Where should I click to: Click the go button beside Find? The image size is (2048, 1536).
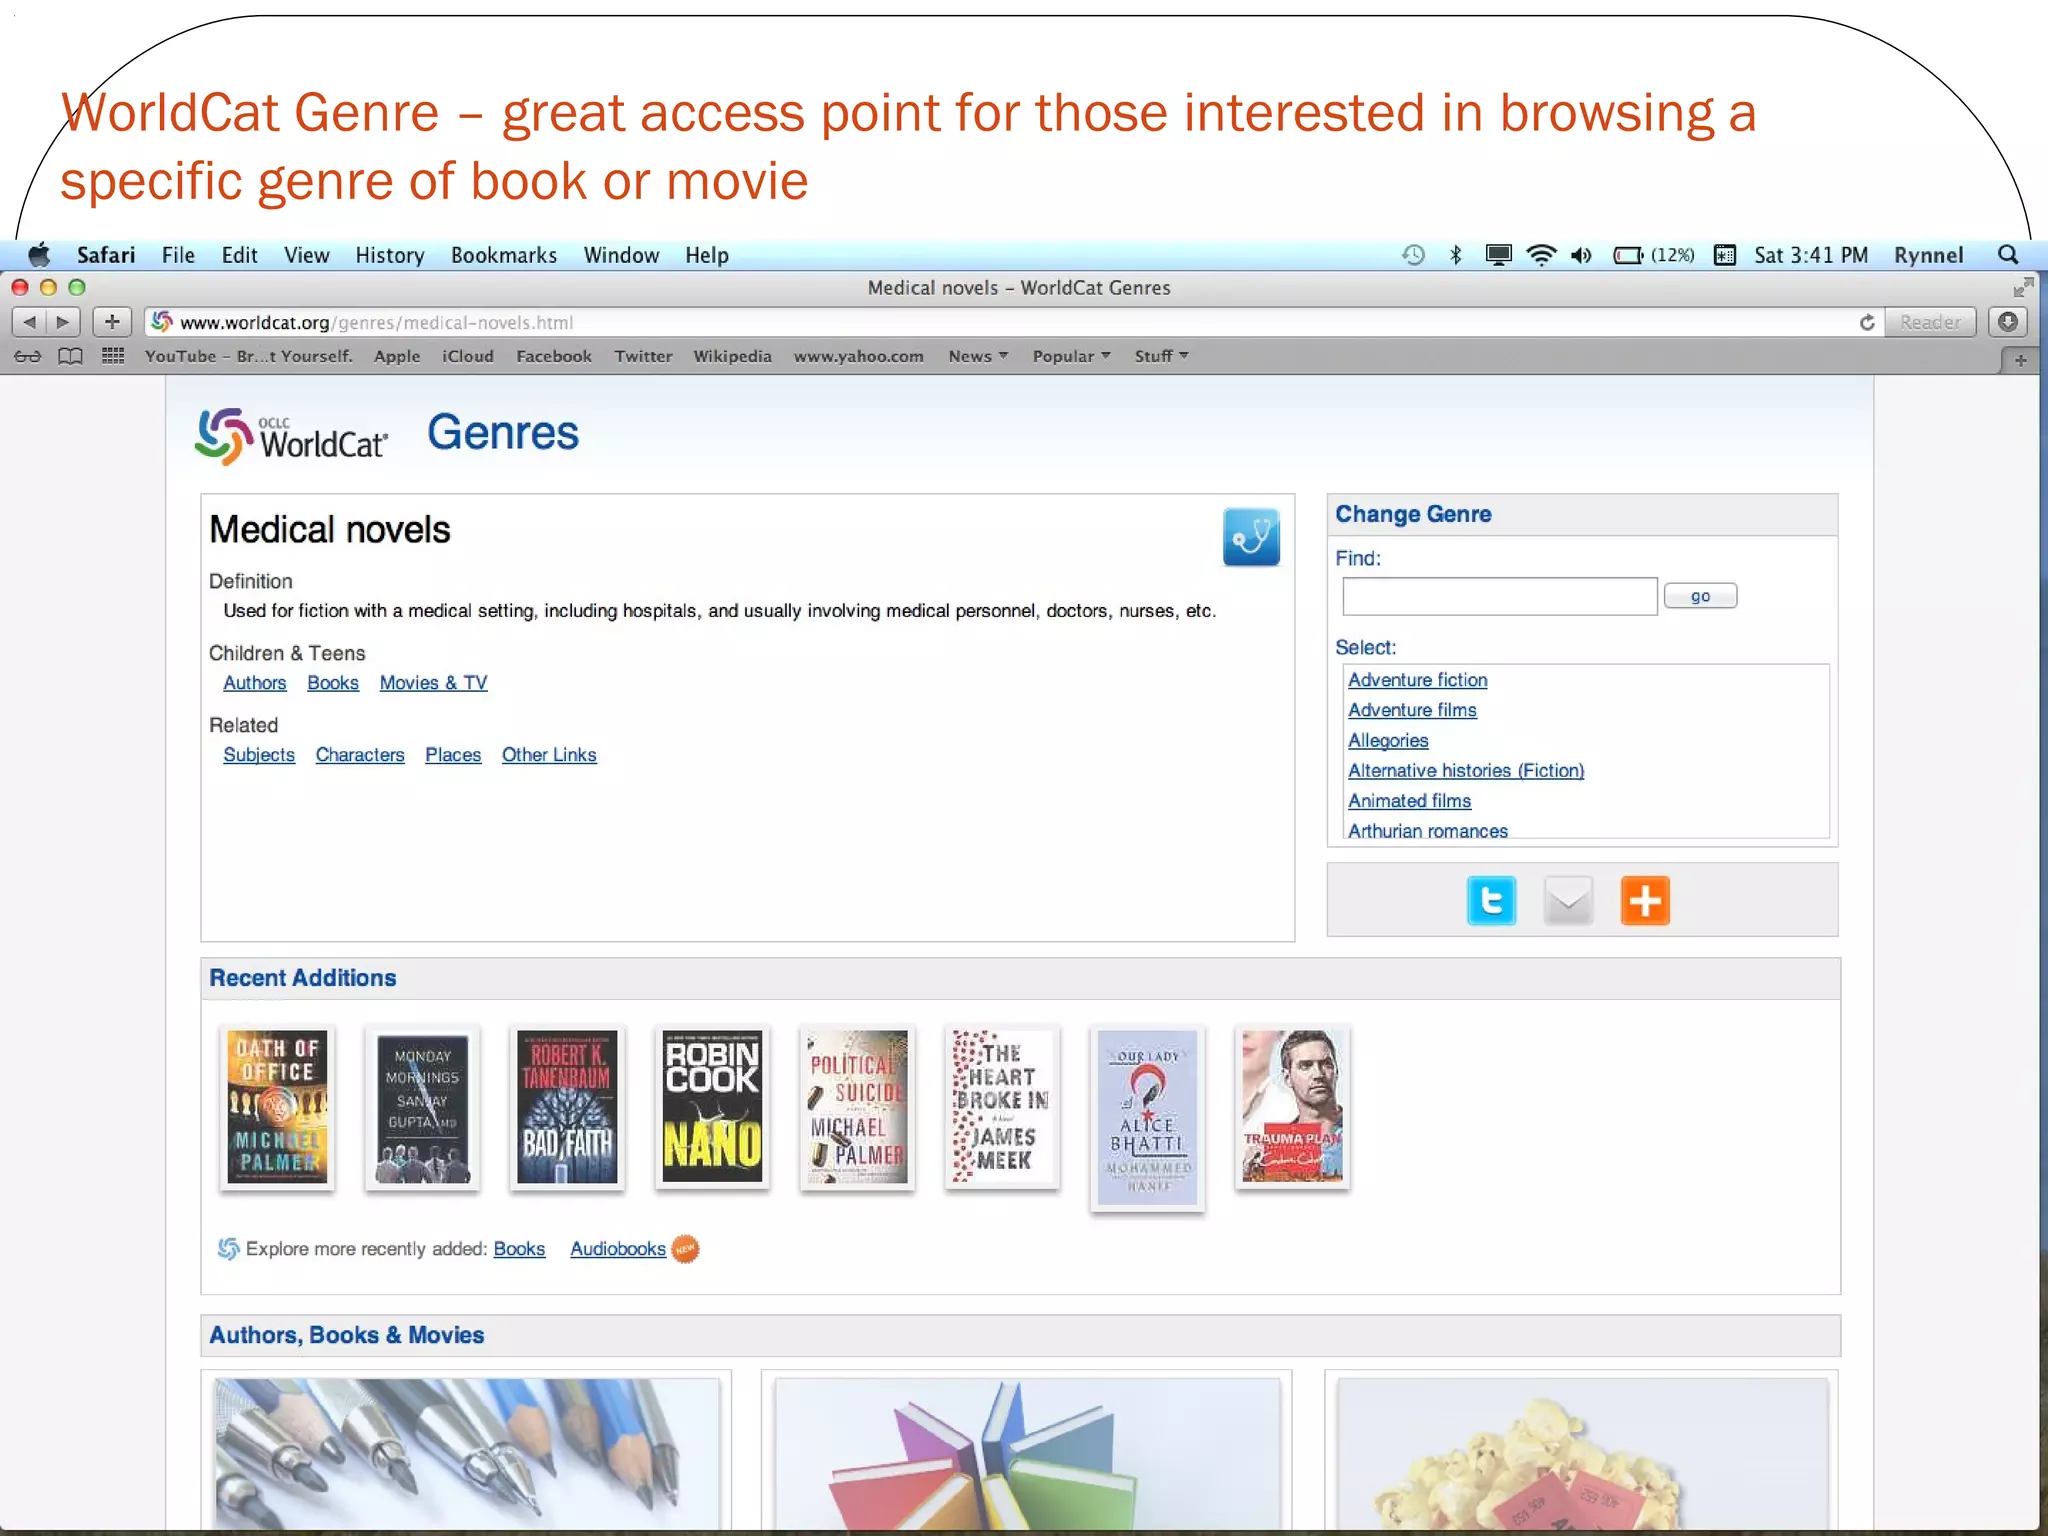pos(1700,596)
